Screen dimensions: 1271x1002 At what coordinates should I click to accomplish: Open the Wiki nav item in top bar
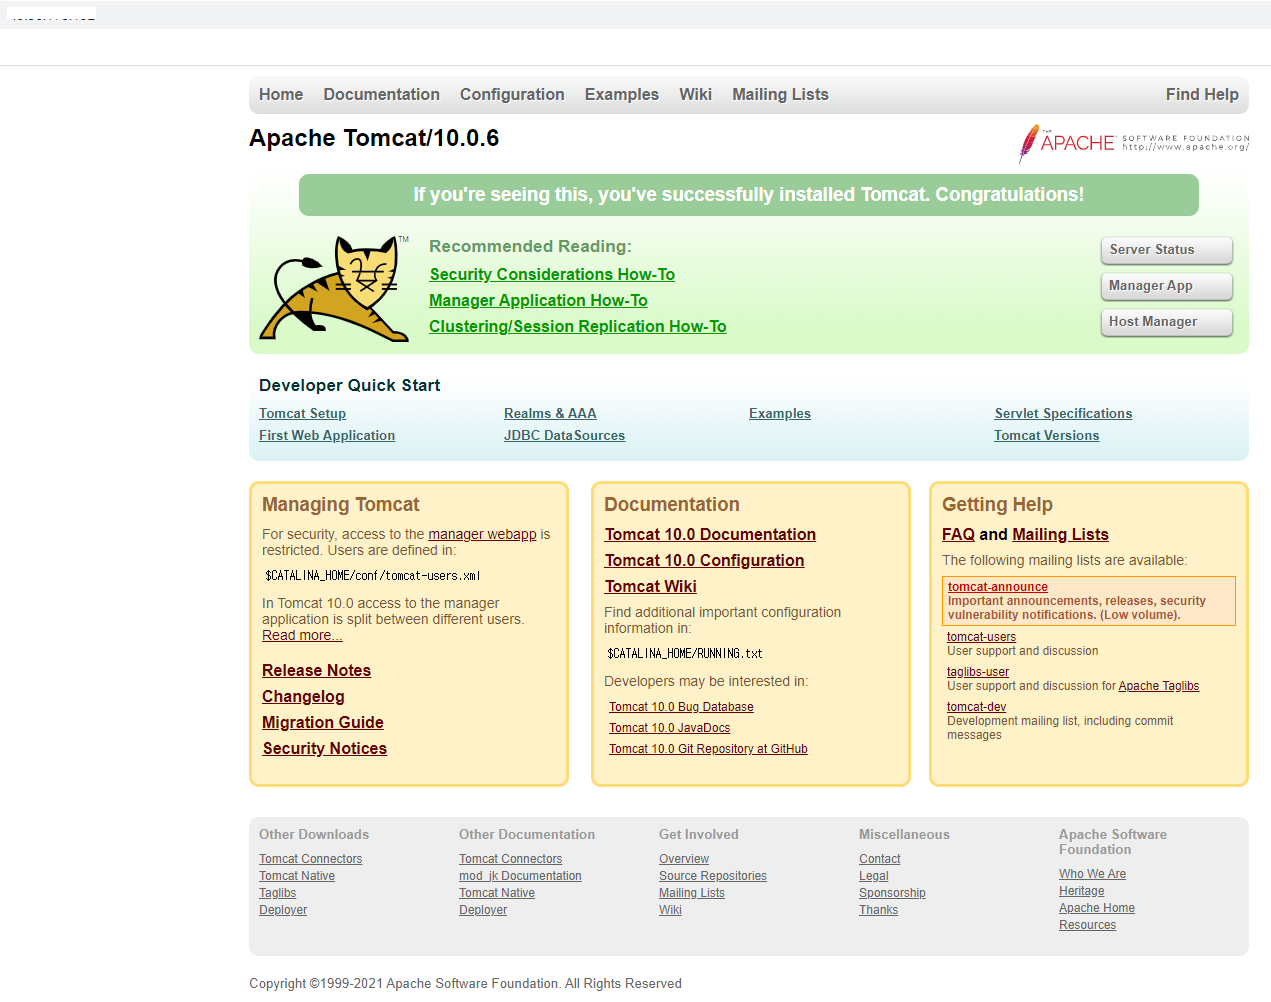[x=695, y=94]
